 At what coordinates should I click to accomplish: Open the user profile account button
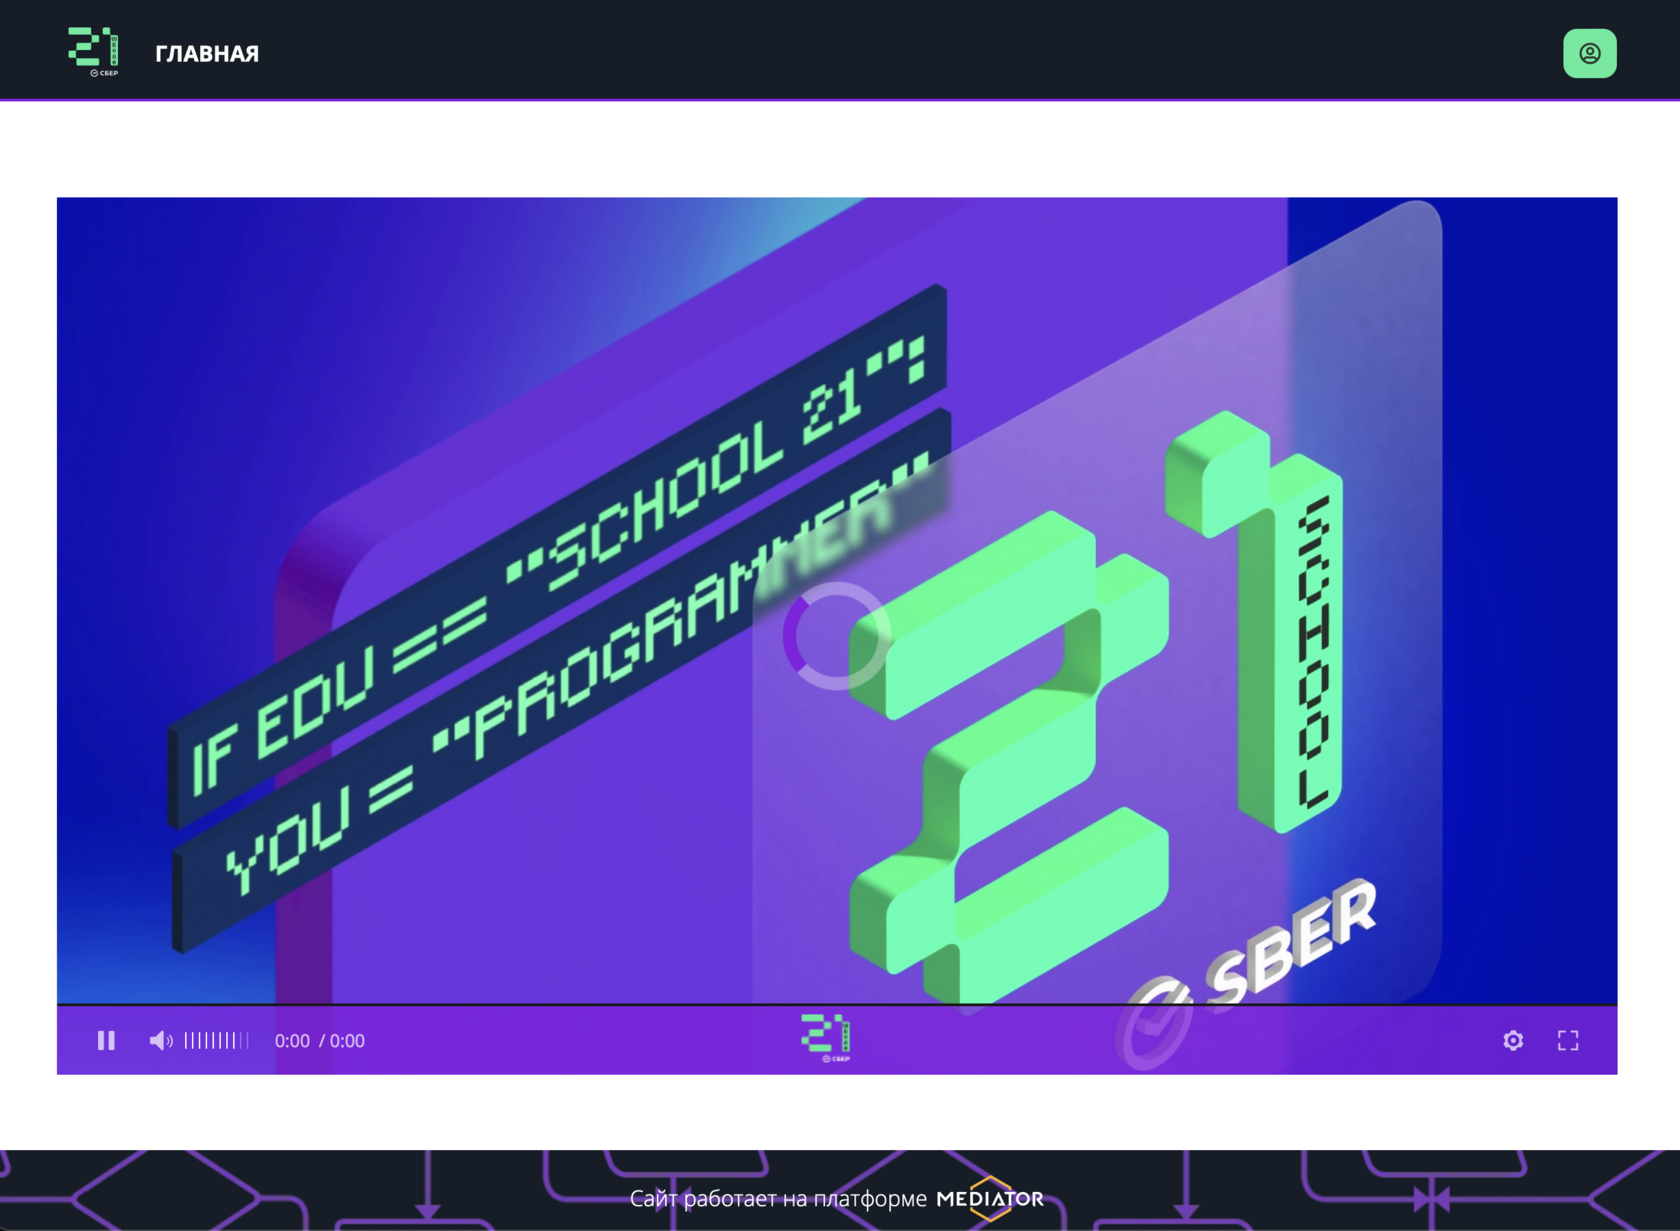(x=1589, y=53)
